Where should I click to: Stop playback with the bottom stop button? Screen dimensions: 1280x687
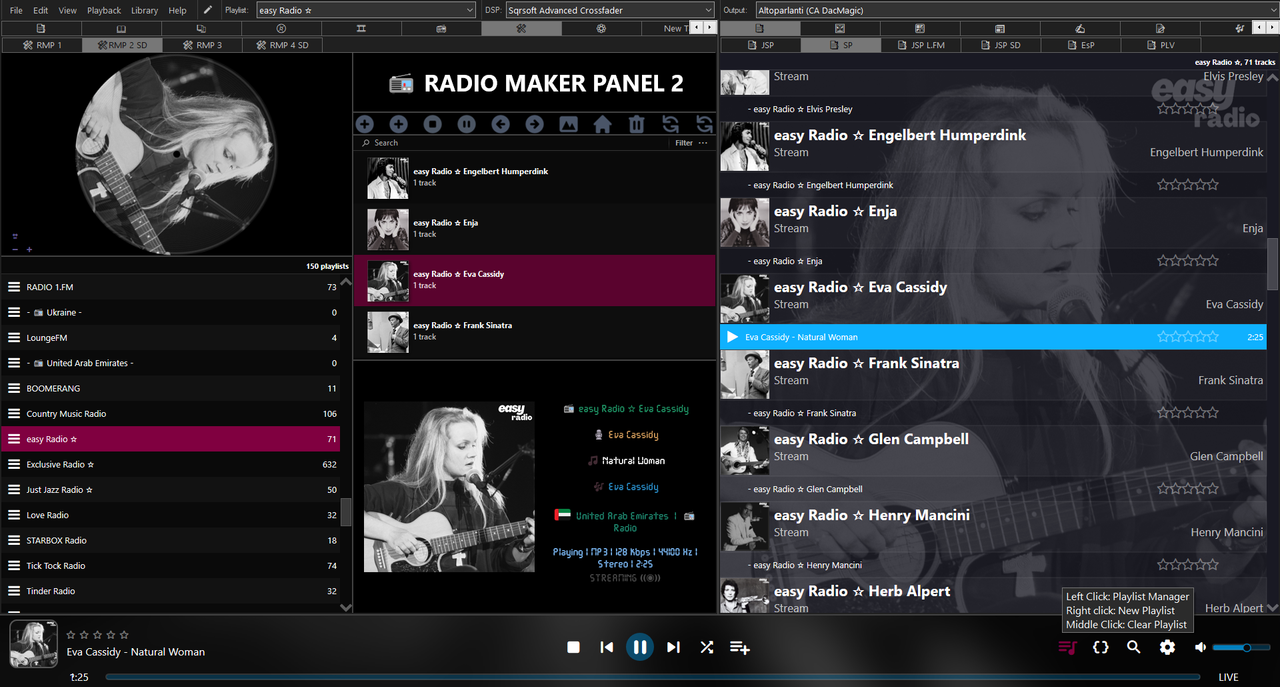pyautogui.click(x=573, y=647)
